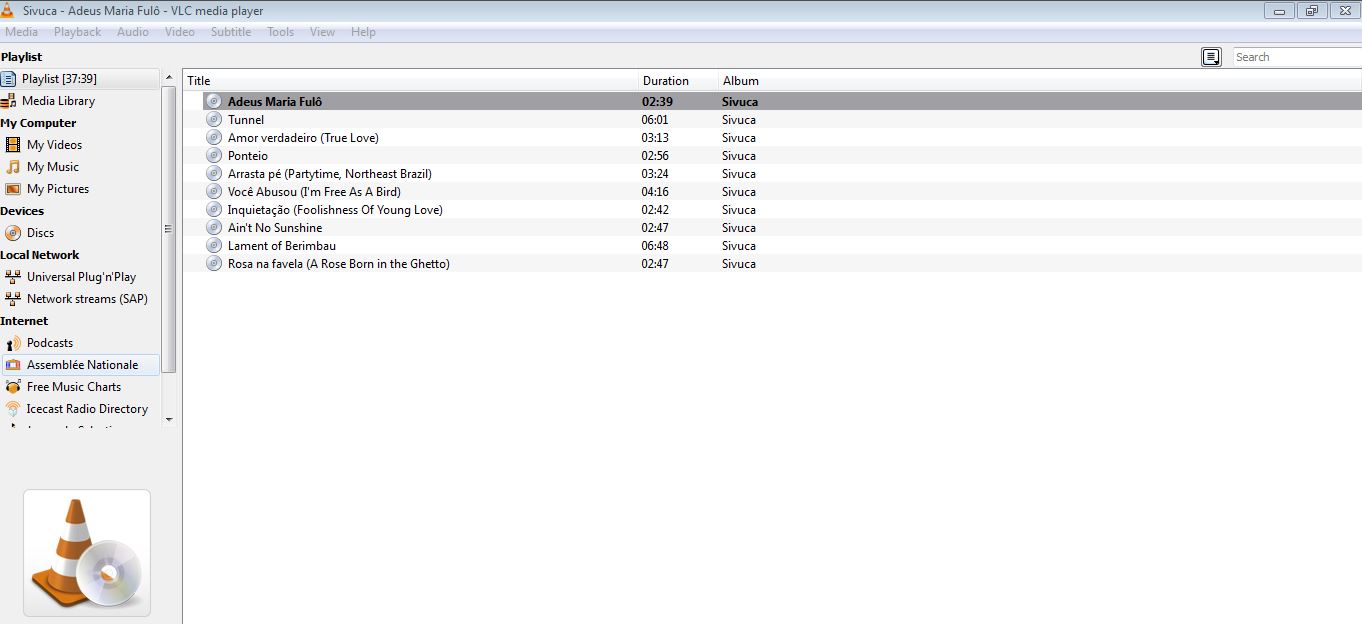Screen dimensions: 1362x624
Task: Click the 02:56 duration of Ponteio
Action: 655,155
